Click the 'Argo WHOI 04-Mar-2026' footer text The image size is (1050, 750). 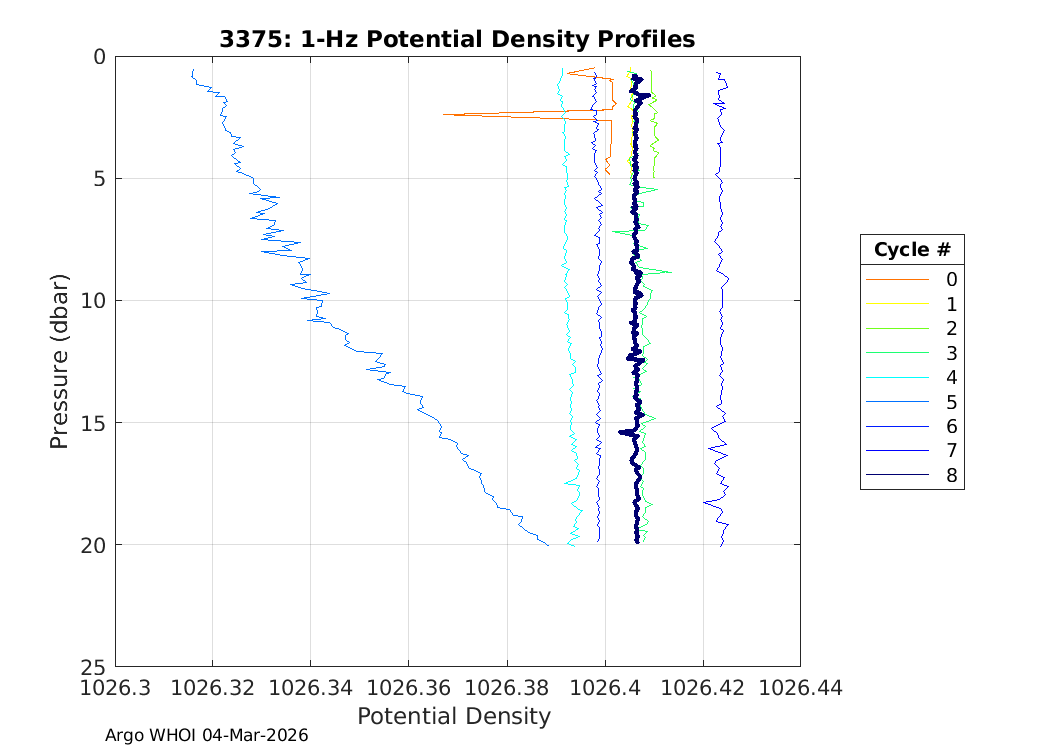pos(206,735)
